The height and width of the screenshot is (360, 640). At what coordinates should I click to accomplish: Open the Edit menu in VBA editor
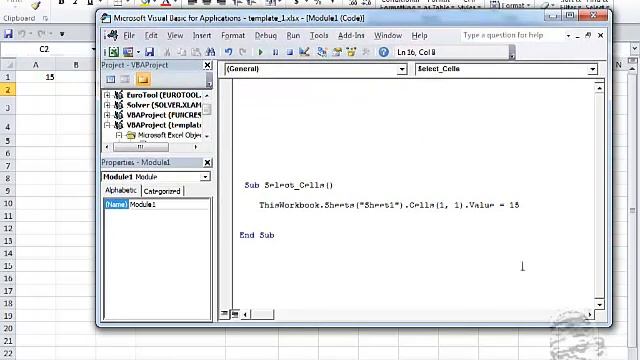(151, 36)
